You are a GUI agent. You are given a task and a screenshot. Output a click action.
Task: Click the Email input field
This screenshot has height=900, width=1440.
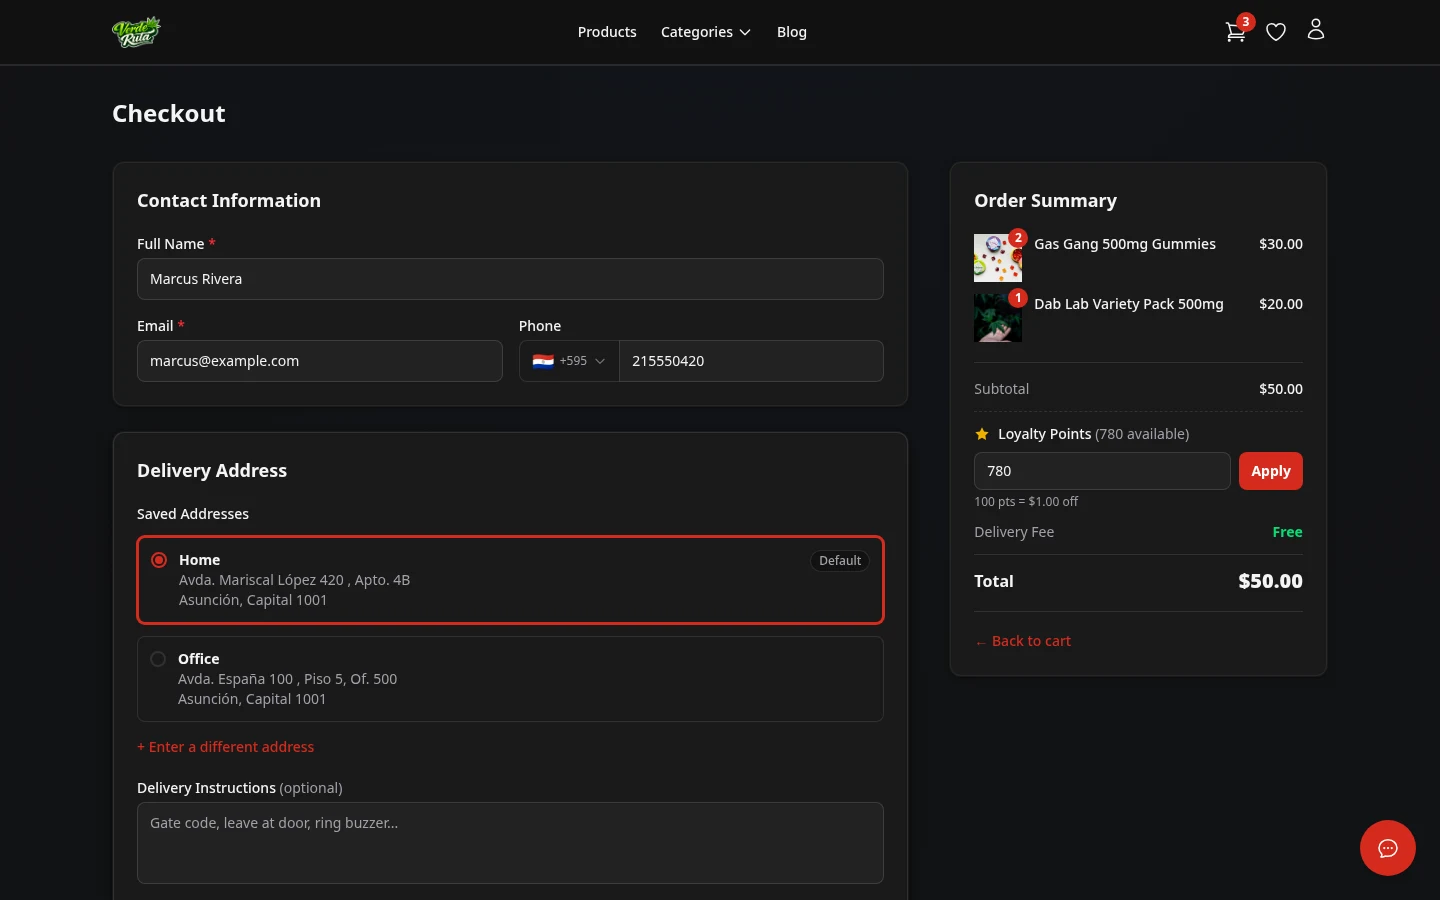pos(320,361)
